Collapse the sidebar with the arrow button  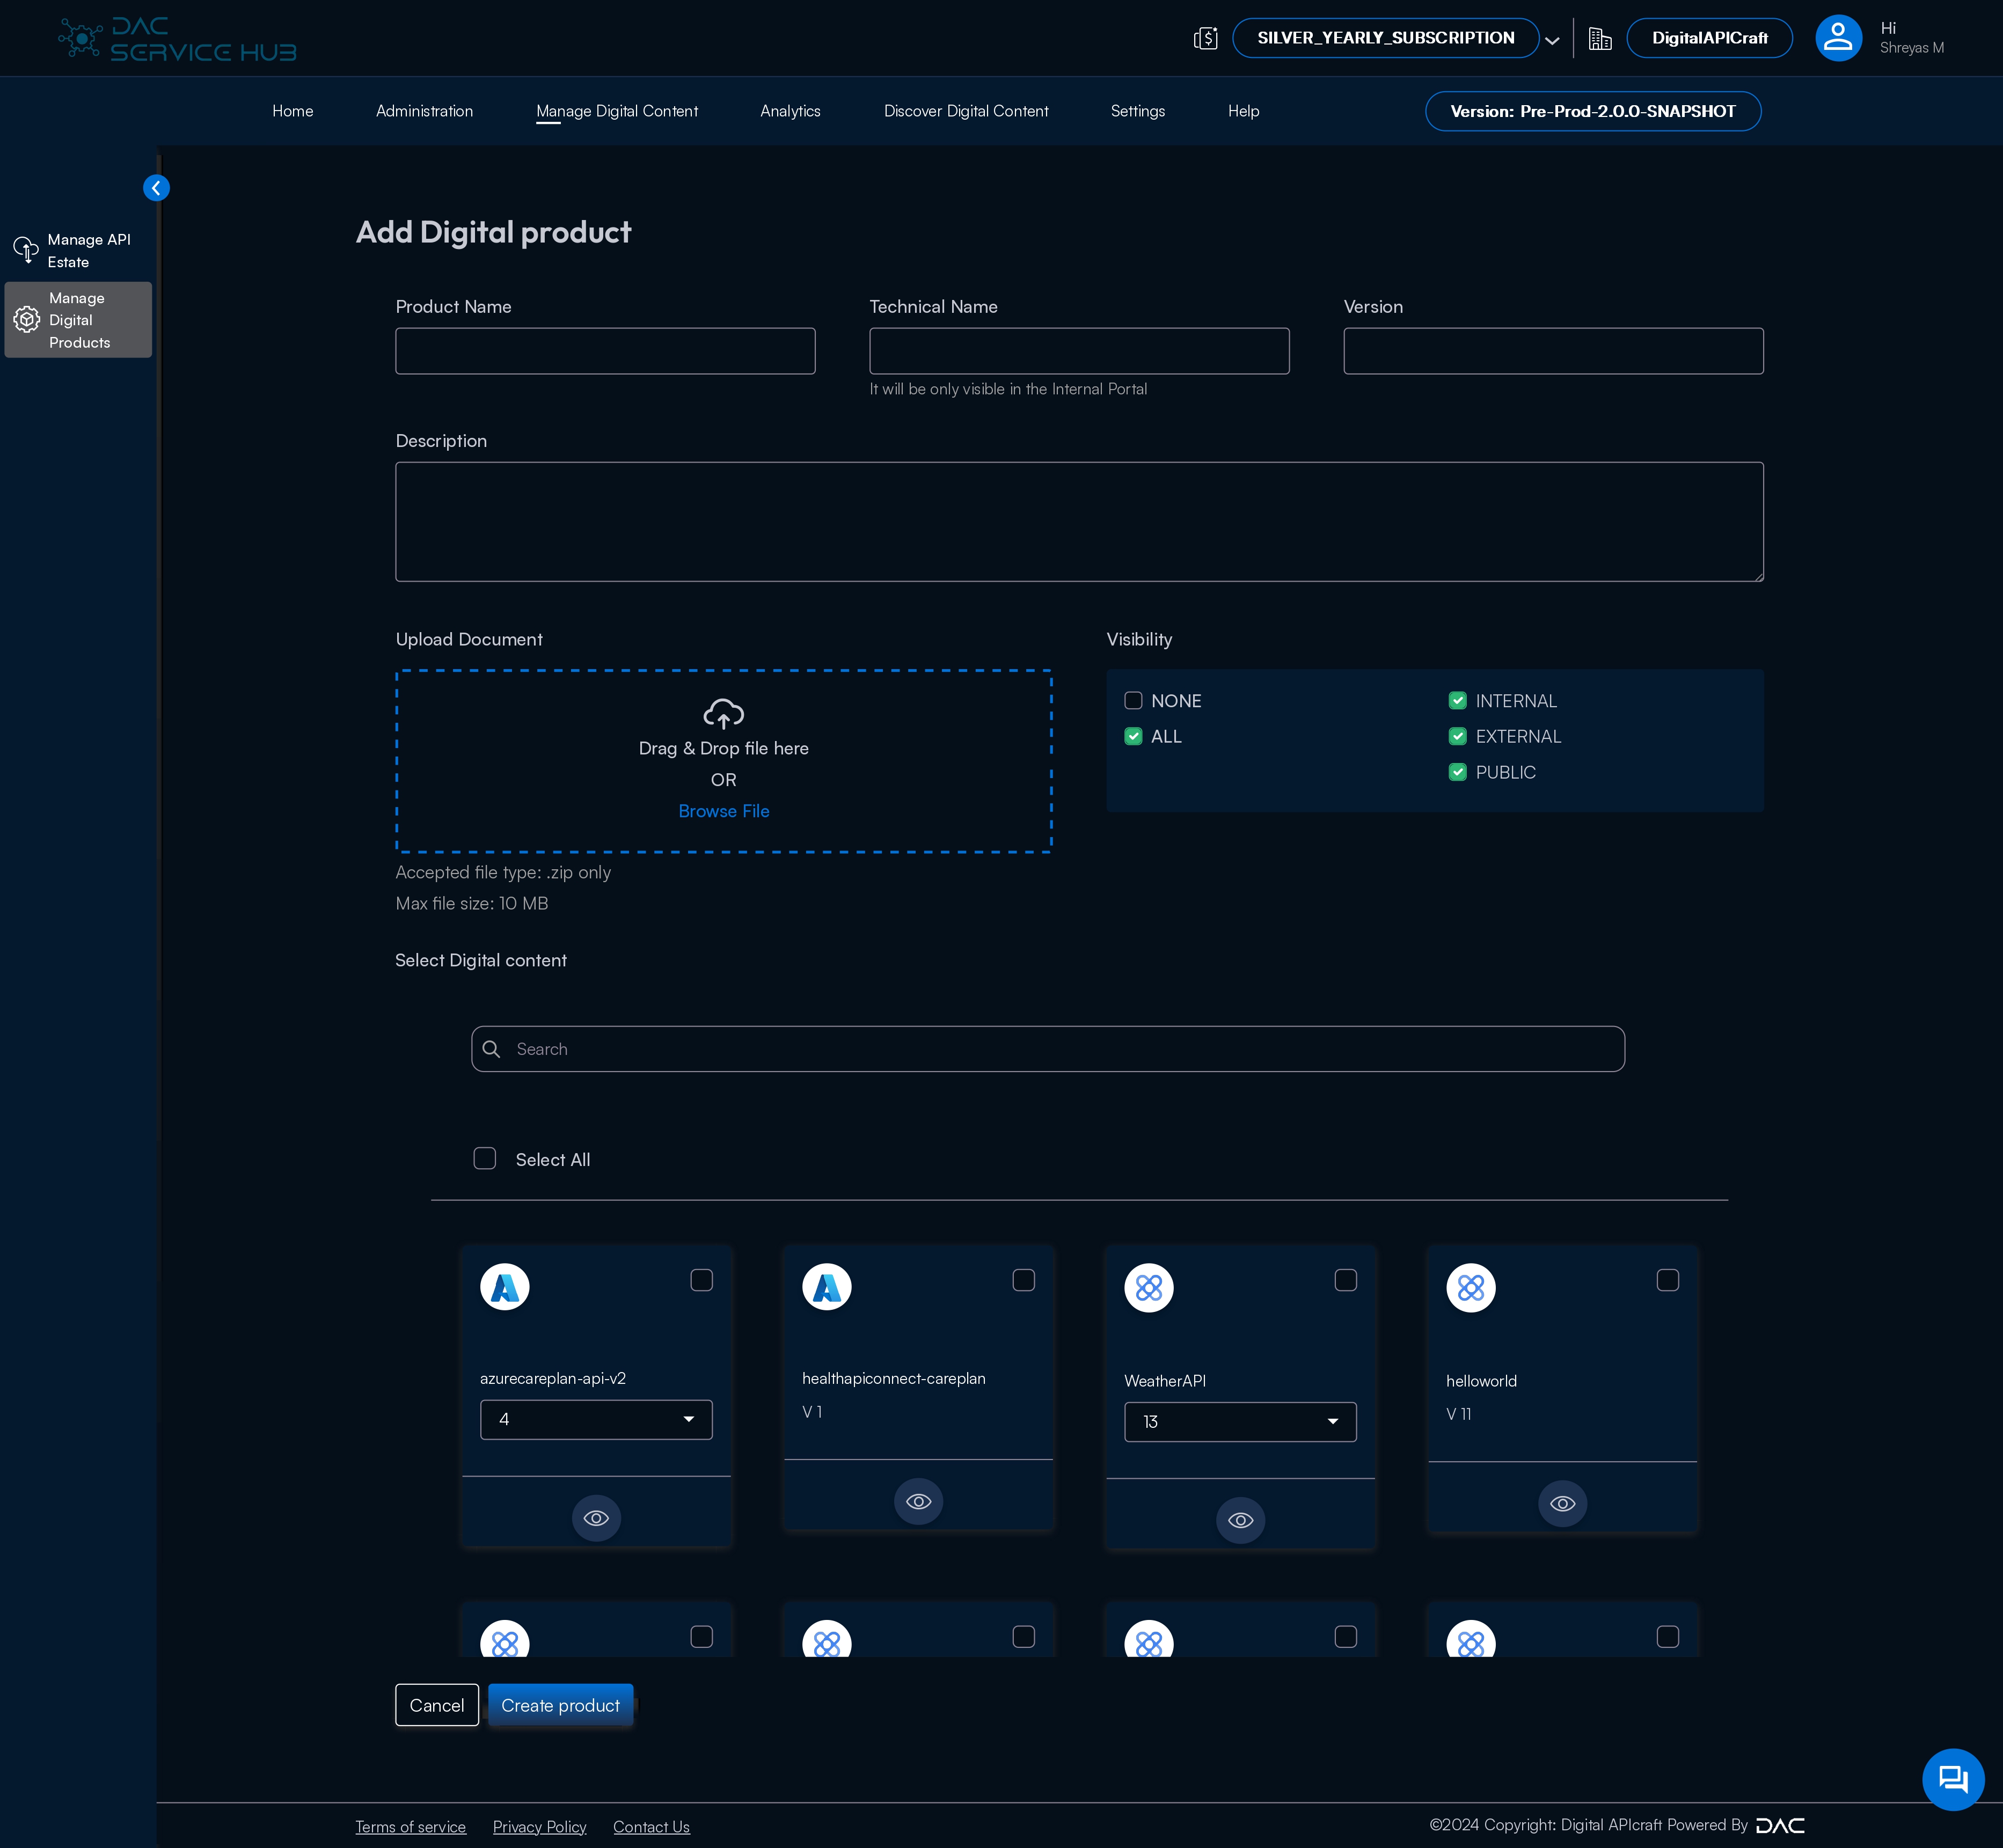[156, 188]
